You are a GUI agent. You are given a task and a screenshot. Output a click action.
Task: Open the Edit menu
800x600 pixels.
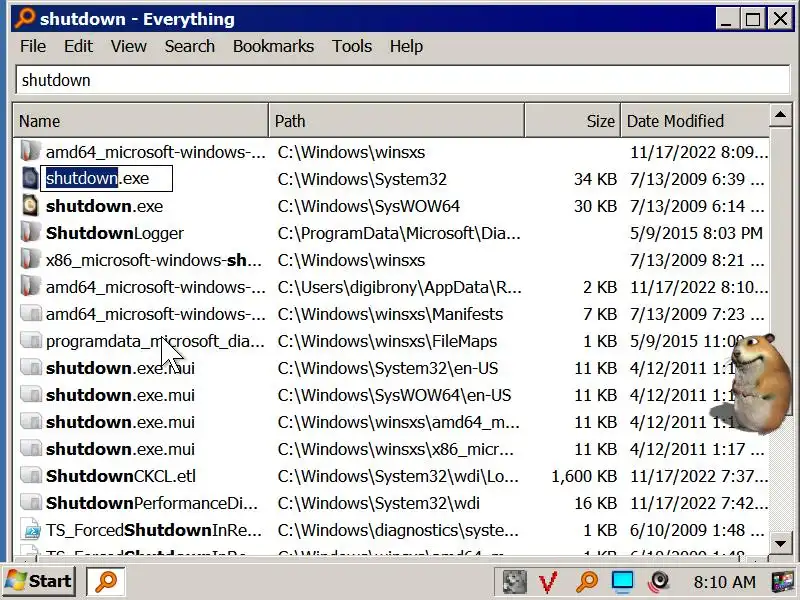point(78,46)
